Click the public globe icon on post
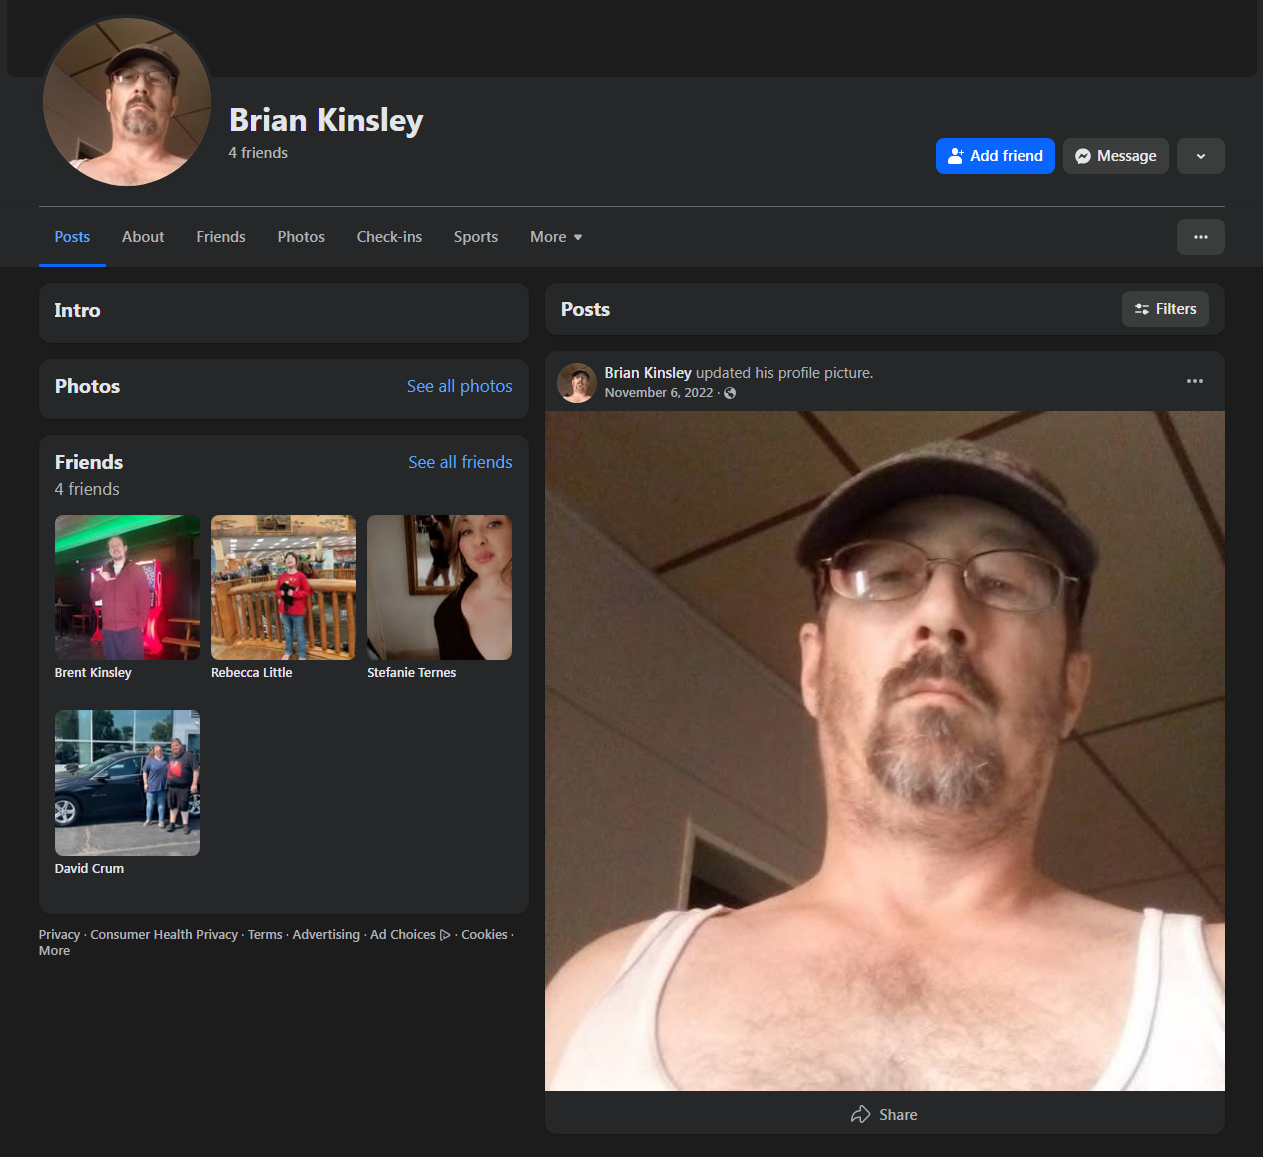Screen dimensions: 1263x1157 pyautogui.click(x=730, y=393)
